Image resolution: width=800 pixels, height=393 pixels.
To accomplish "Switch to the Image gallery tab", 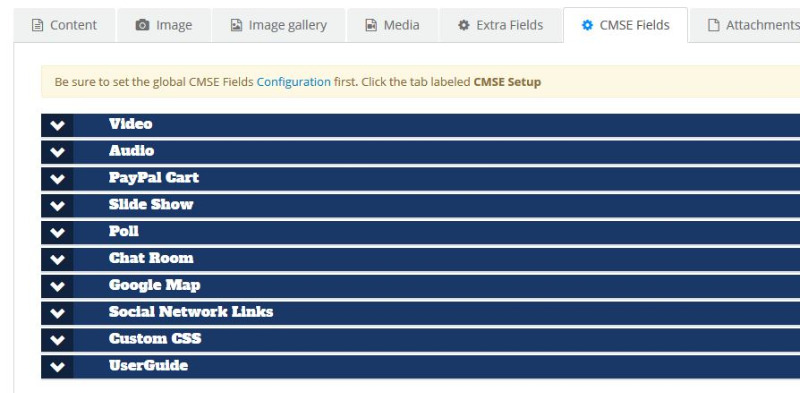I will 279,26.
